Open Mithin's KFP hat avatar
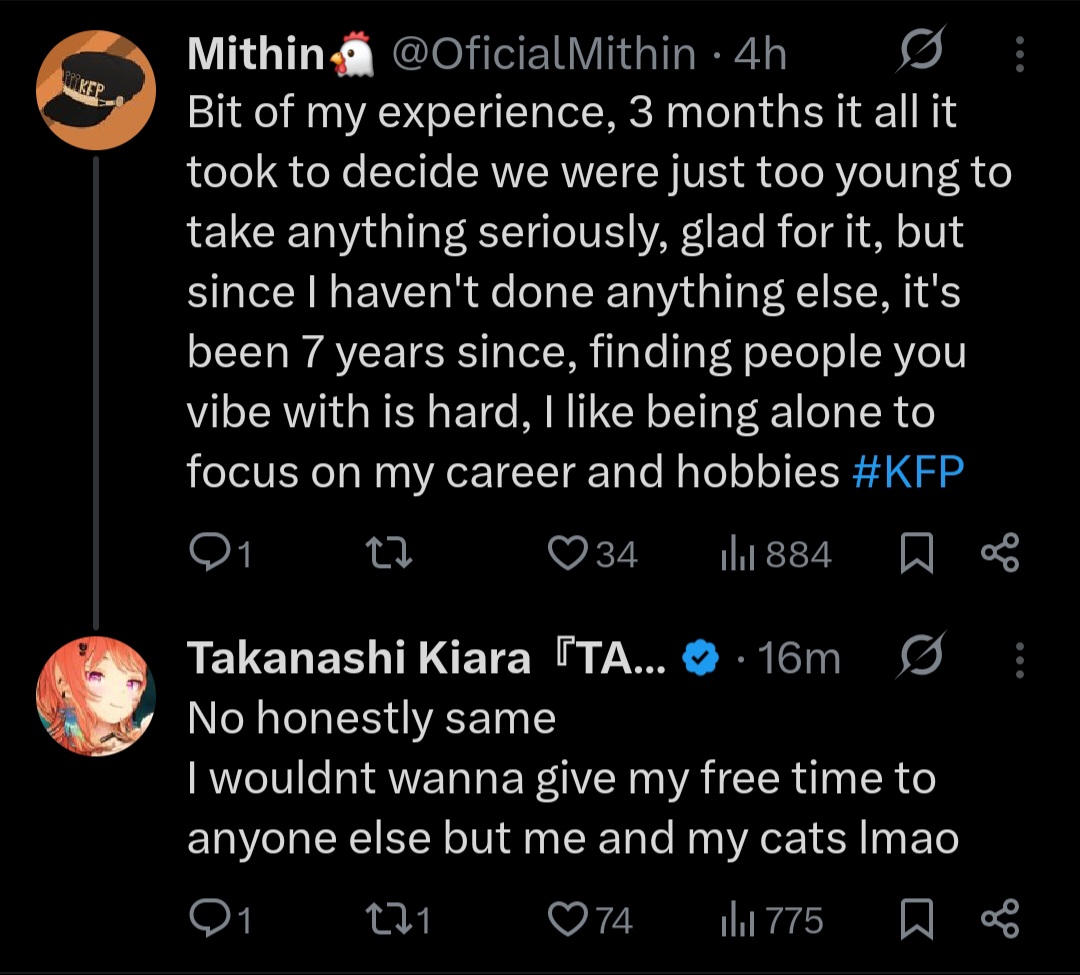 tap(96, 90)
